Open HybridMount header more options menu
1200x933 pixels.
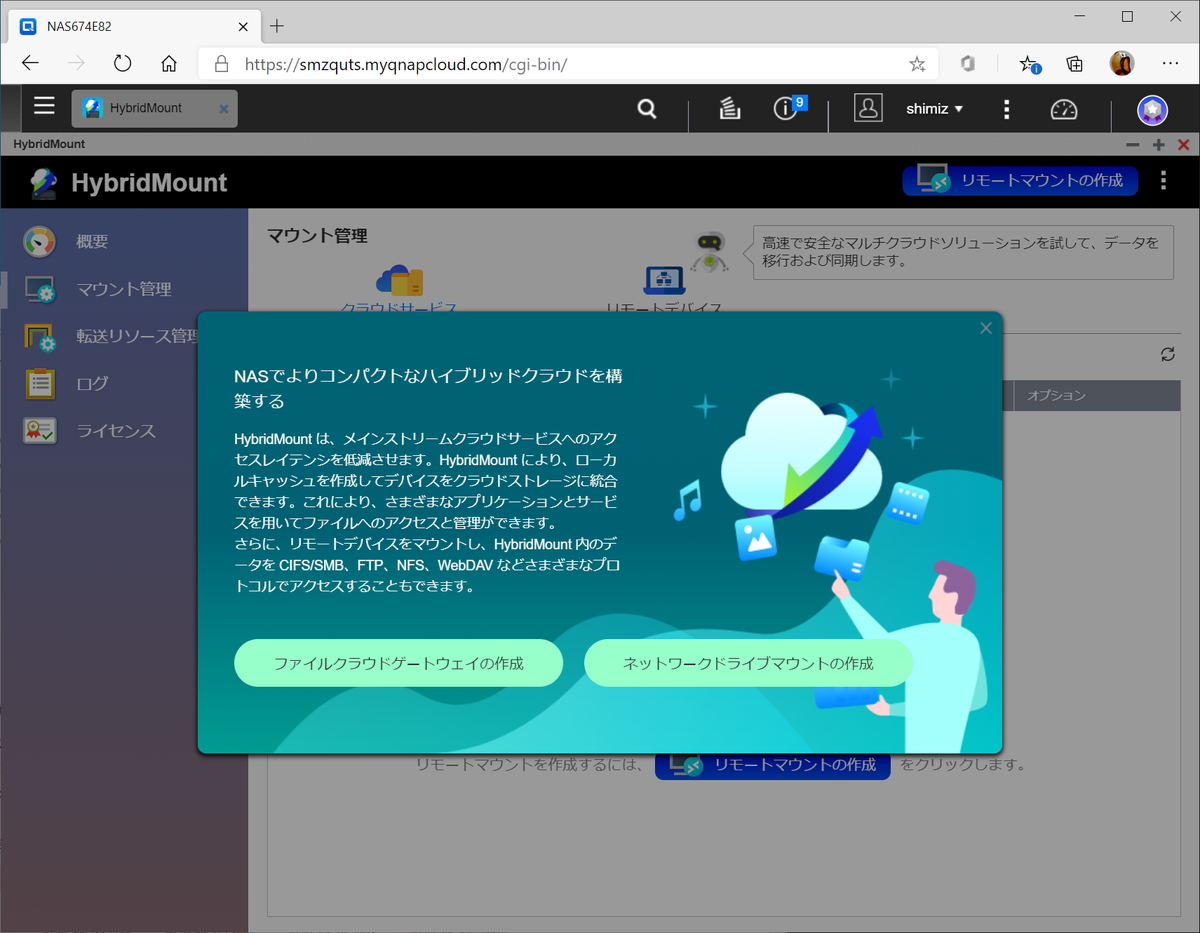pos(1163,180)
